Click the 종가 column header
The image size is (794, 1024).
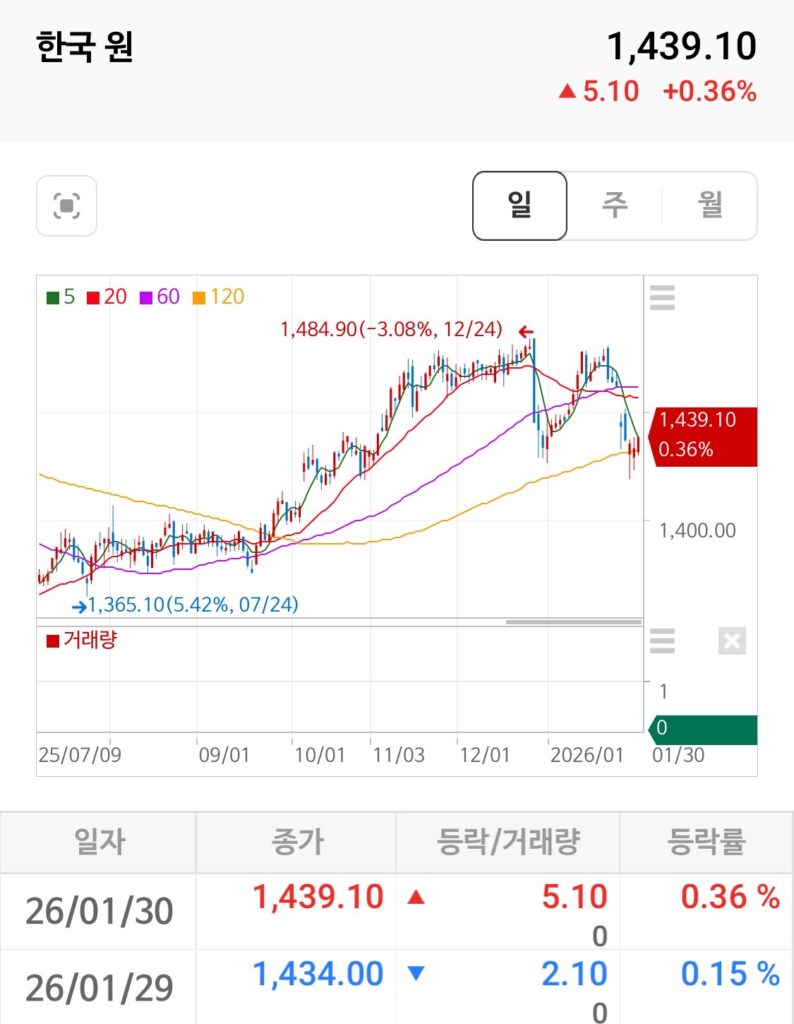tap(297, 842)
